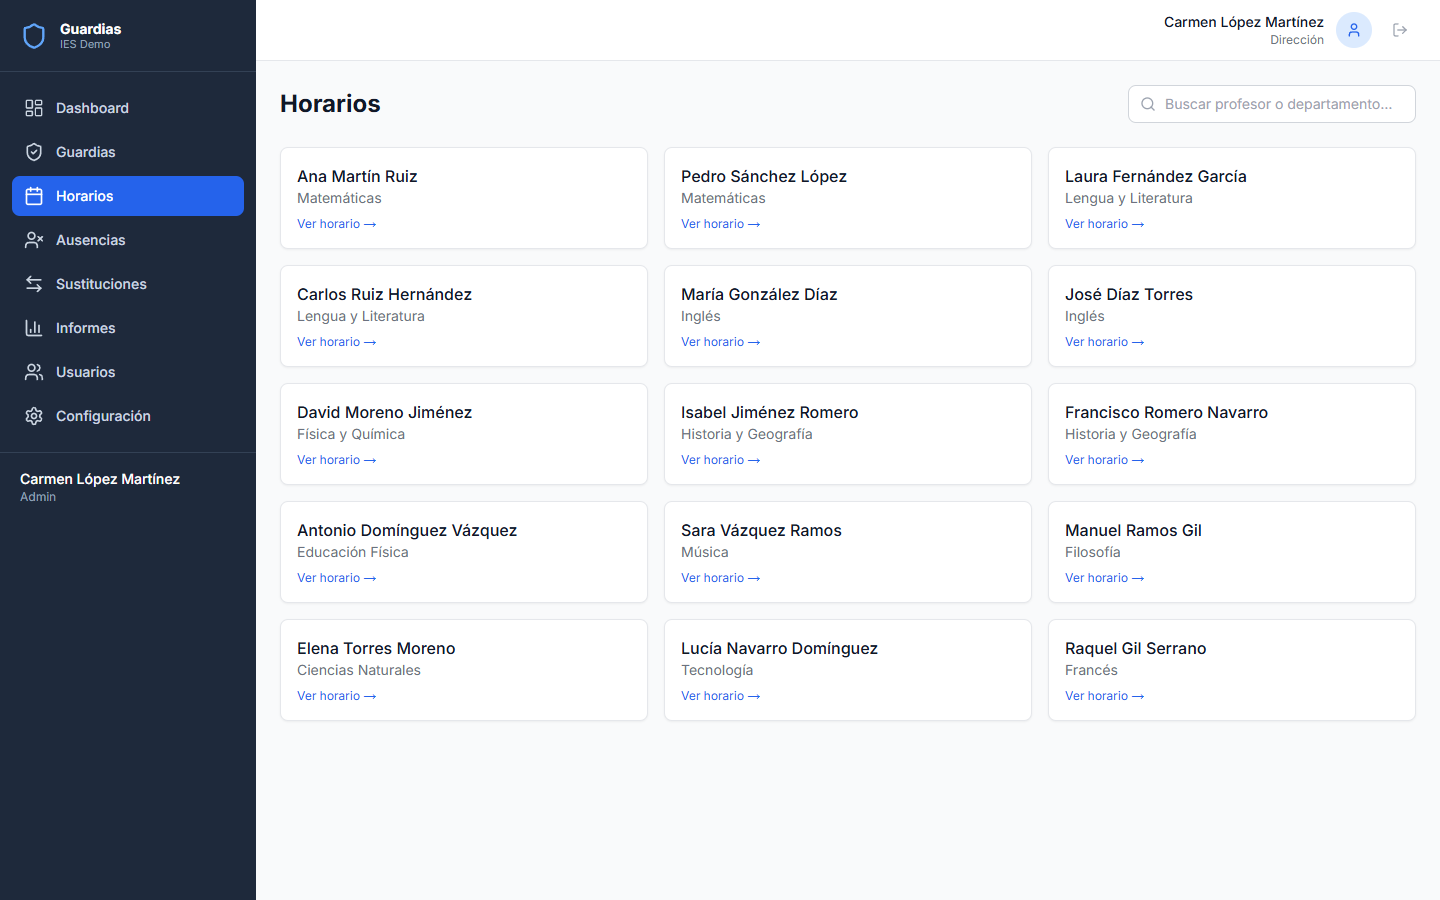
Task: Focus the search teacher or department field
Action: (1278, 104)
